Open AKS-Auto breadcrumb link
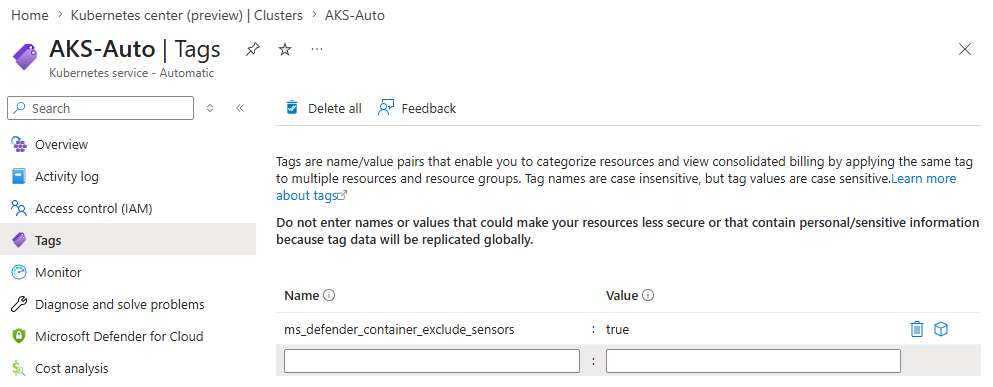993x387 pixels. (355, 15)
